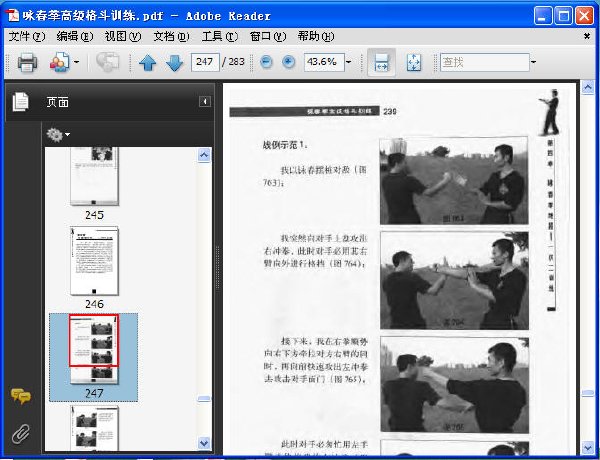Click the Pages panel icon in sidebar
Image resolution: width=600 pixels, height=460 pixels.
pyautogui.click(x=20, y=102)
